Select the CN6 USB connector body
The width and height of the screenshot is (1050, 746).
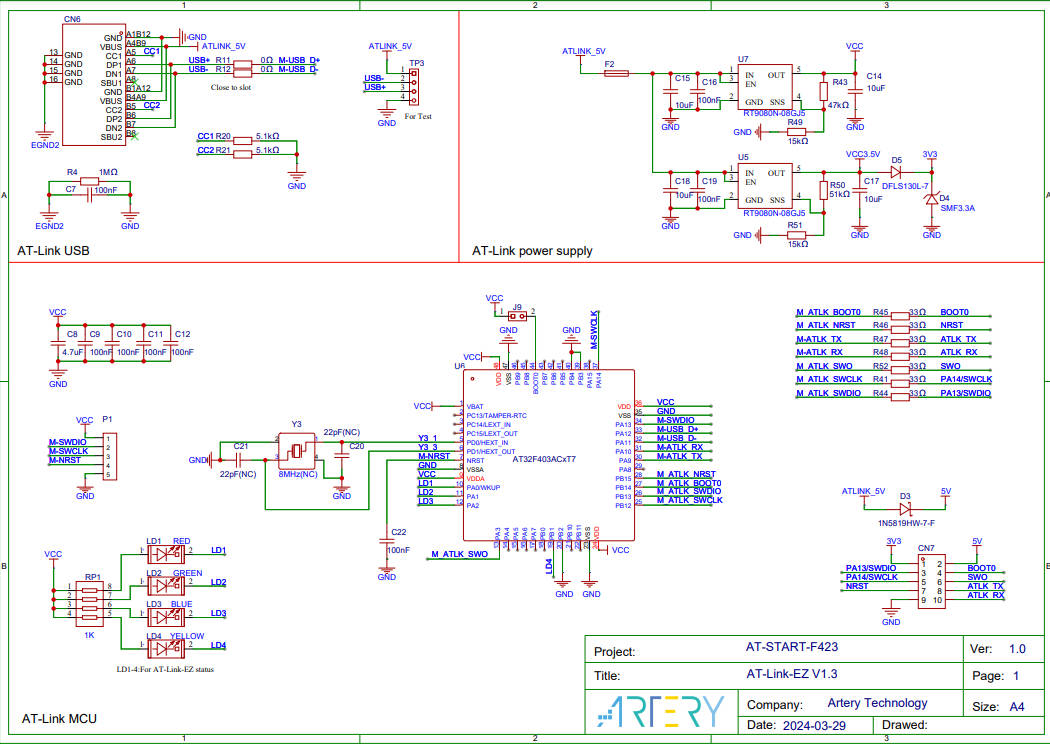tap(94, 84)
